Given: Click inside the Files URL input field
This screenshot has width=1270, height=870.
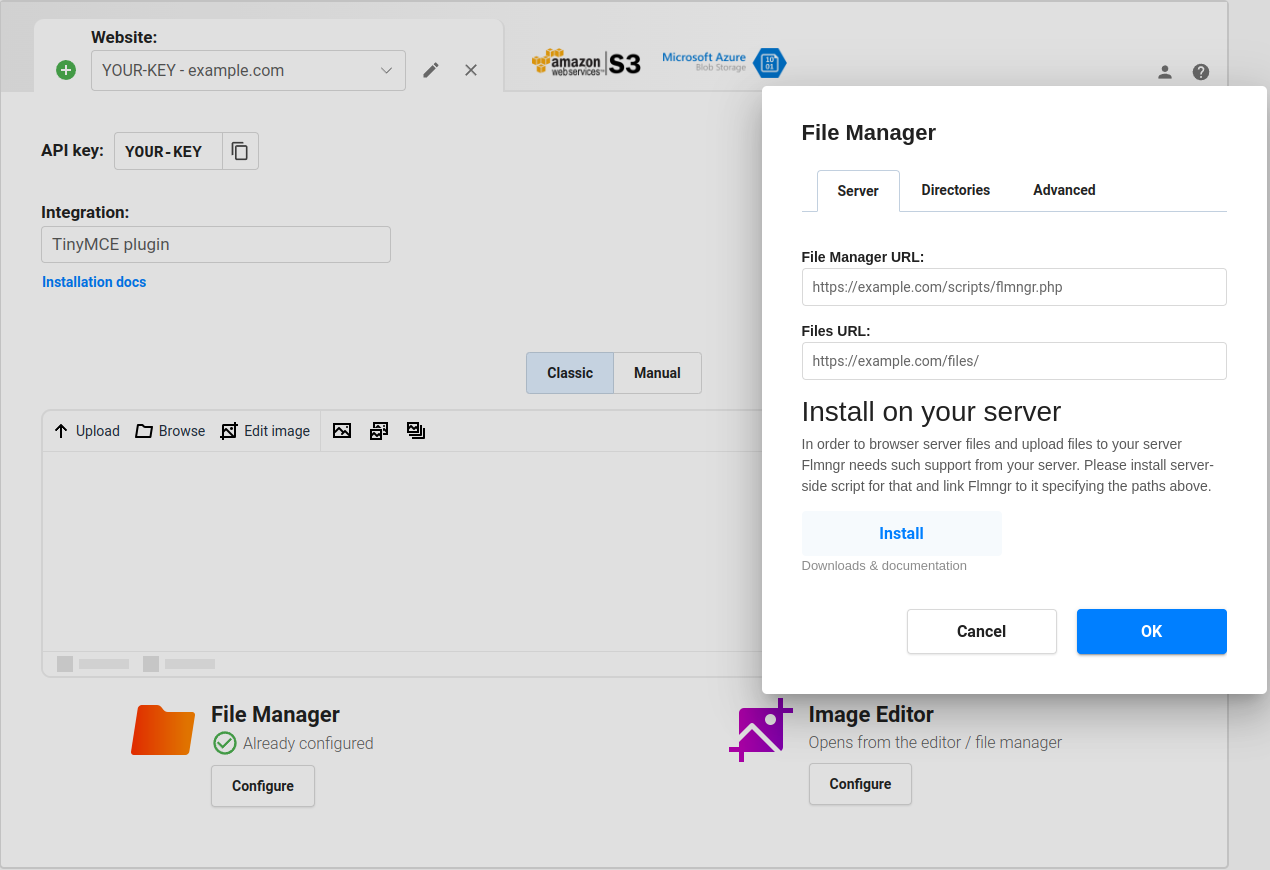Looking at the screenshot, I should 1014,361.
